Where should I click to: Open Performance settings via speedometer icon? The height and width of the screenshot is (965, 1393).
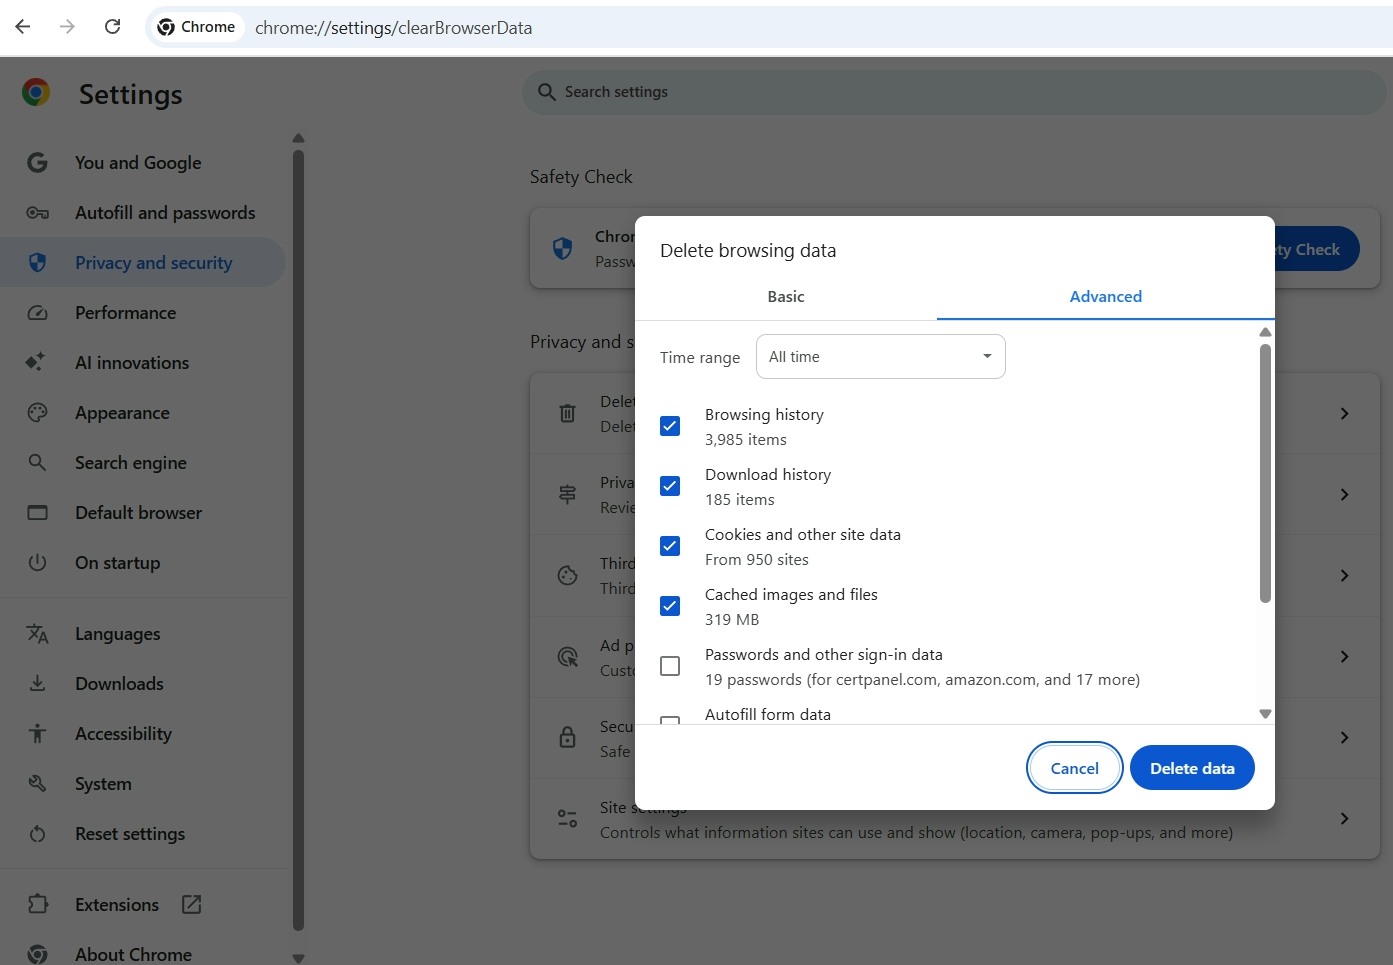(x=37, y=313)
